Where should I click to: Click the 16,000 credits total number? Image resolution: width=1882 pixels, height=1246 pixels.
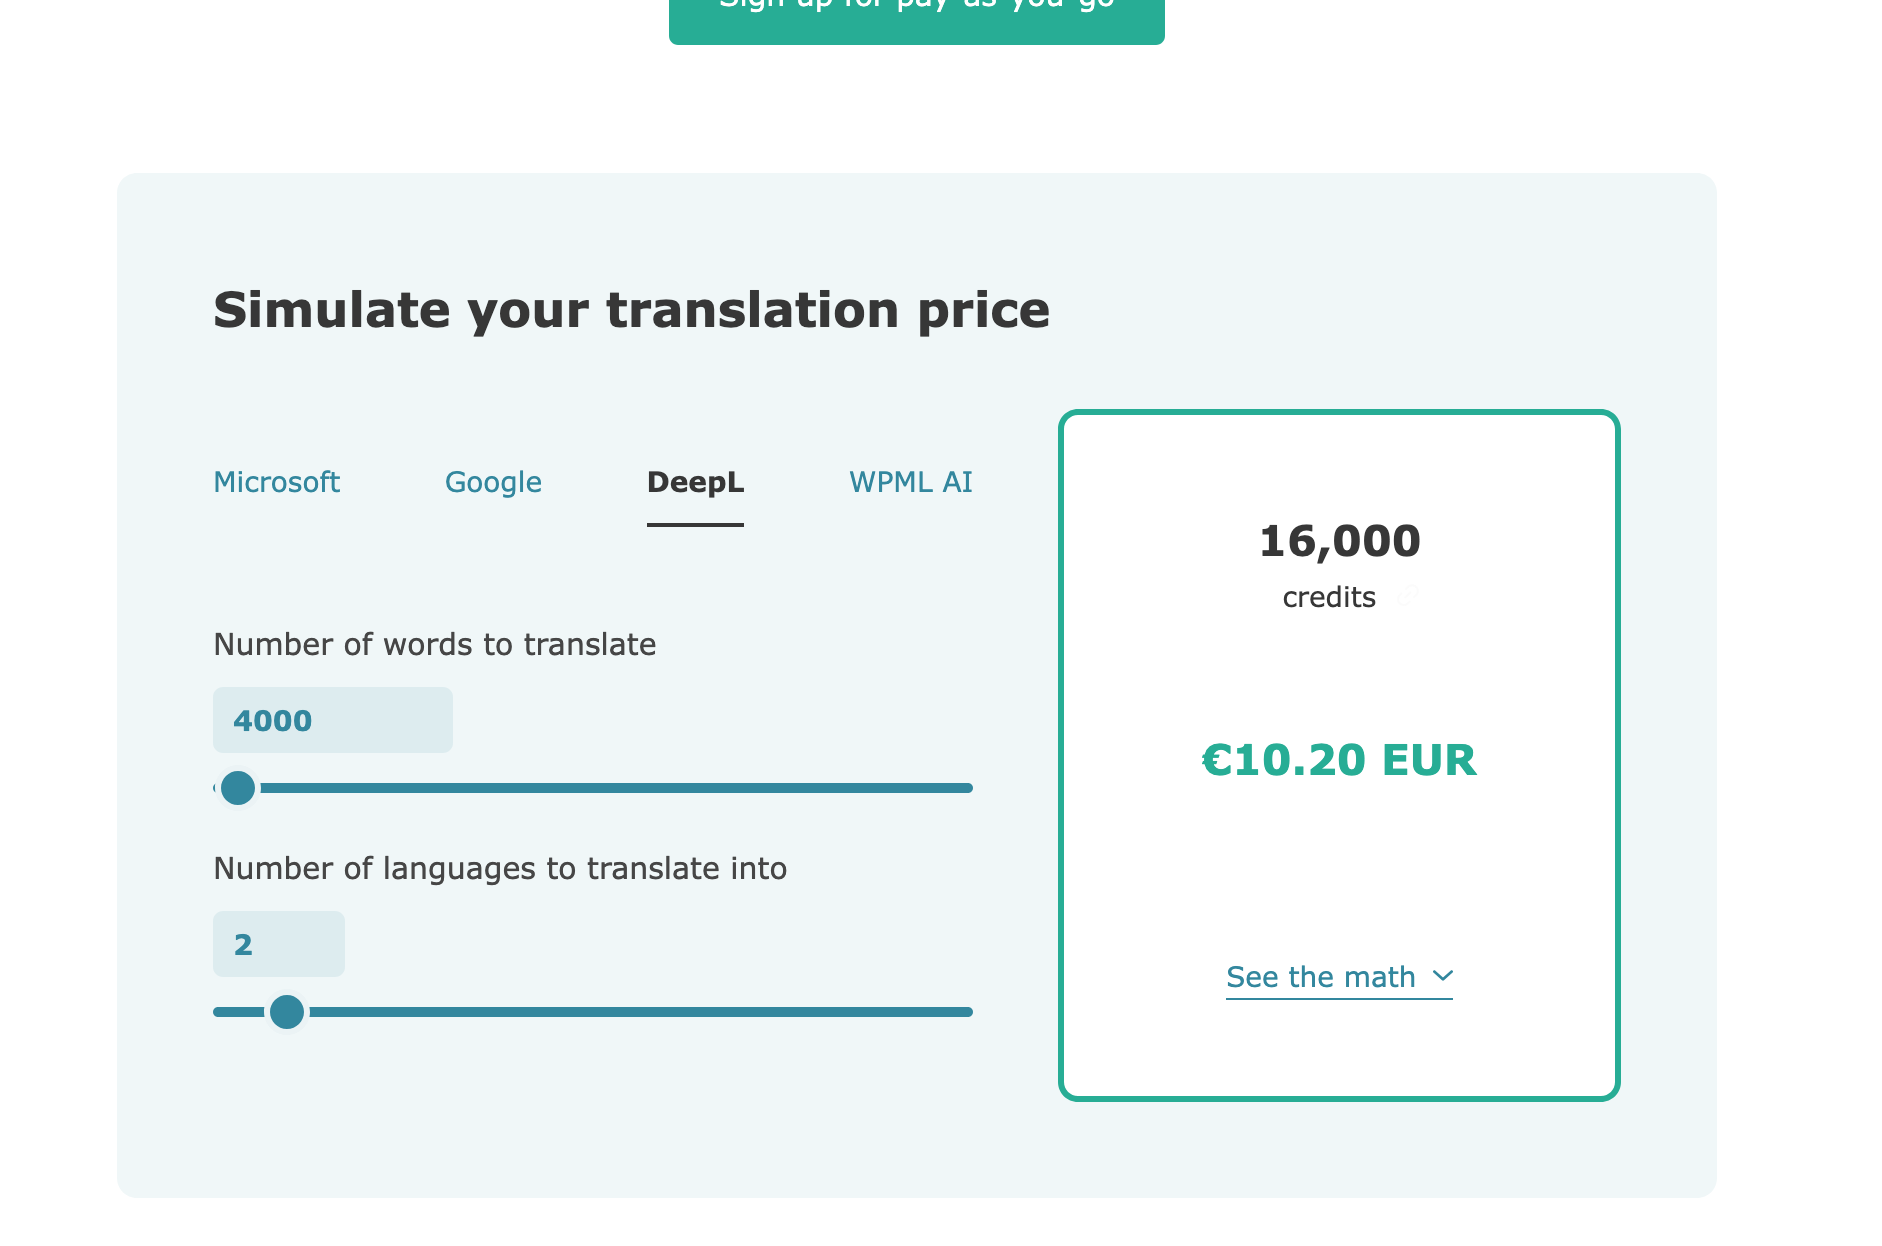pos(1339,541)
